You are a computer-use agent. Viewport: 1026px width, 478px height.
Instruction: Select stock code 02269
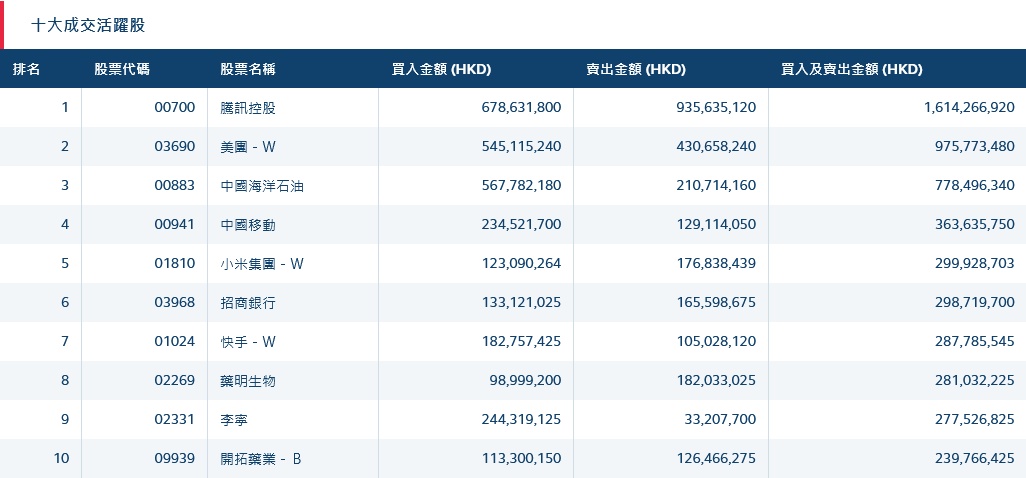(x=175, y=381)
